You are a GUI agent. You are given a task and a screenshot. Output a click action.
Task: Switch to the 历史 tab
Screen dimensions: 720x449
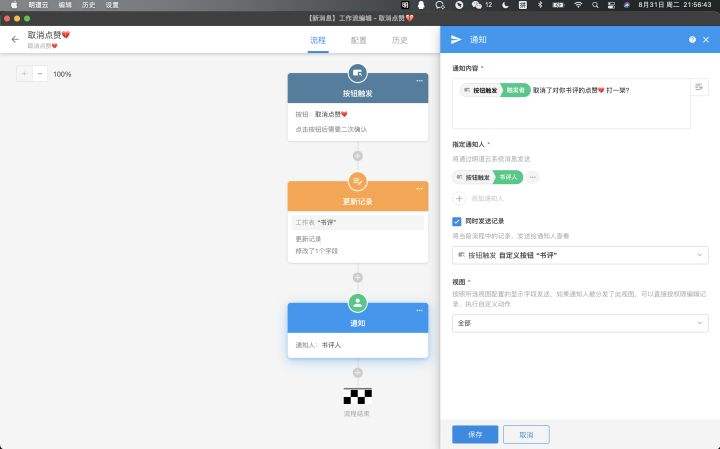[399, 40]
